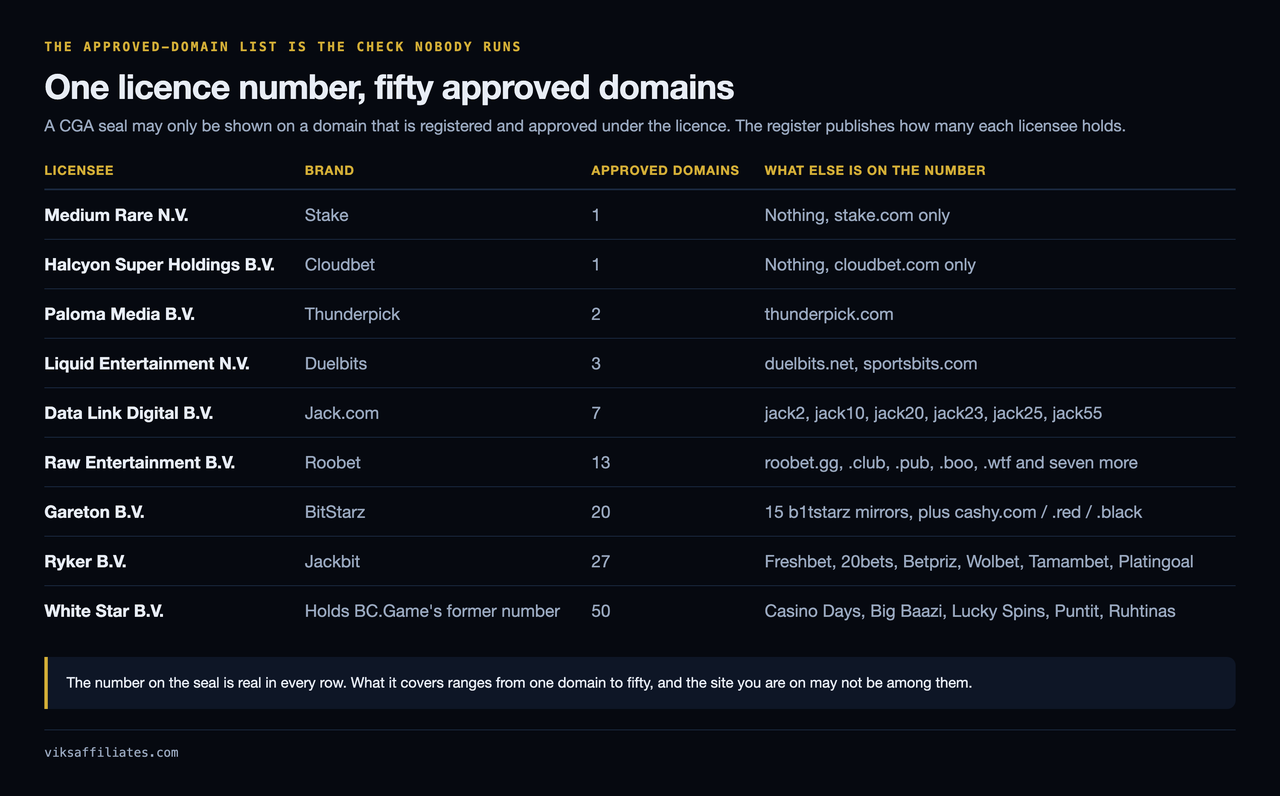Image resolution: width=1280 pixels, height=796 pixels.
Task: Click "duelbits.net, sportsbits.com" cell
Action: click(x=871, y=364)
